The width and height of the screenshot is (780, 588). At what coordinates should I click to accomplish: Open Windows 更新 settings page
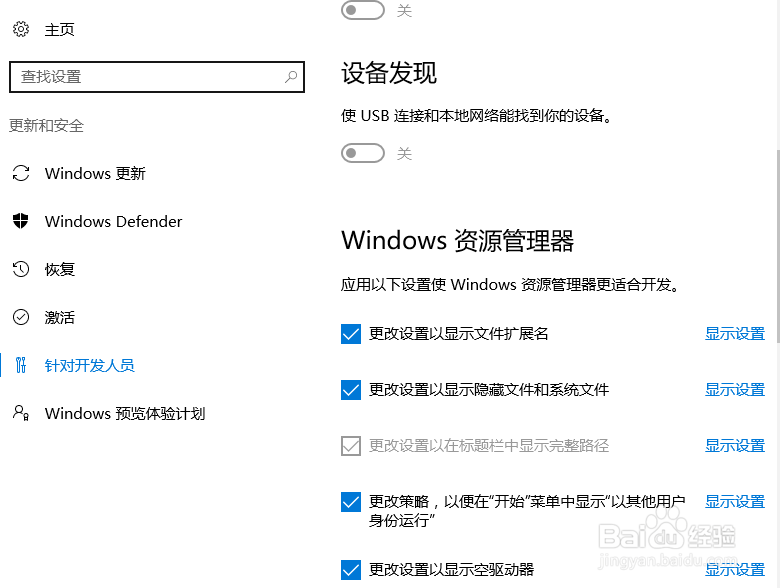[95, 173]
